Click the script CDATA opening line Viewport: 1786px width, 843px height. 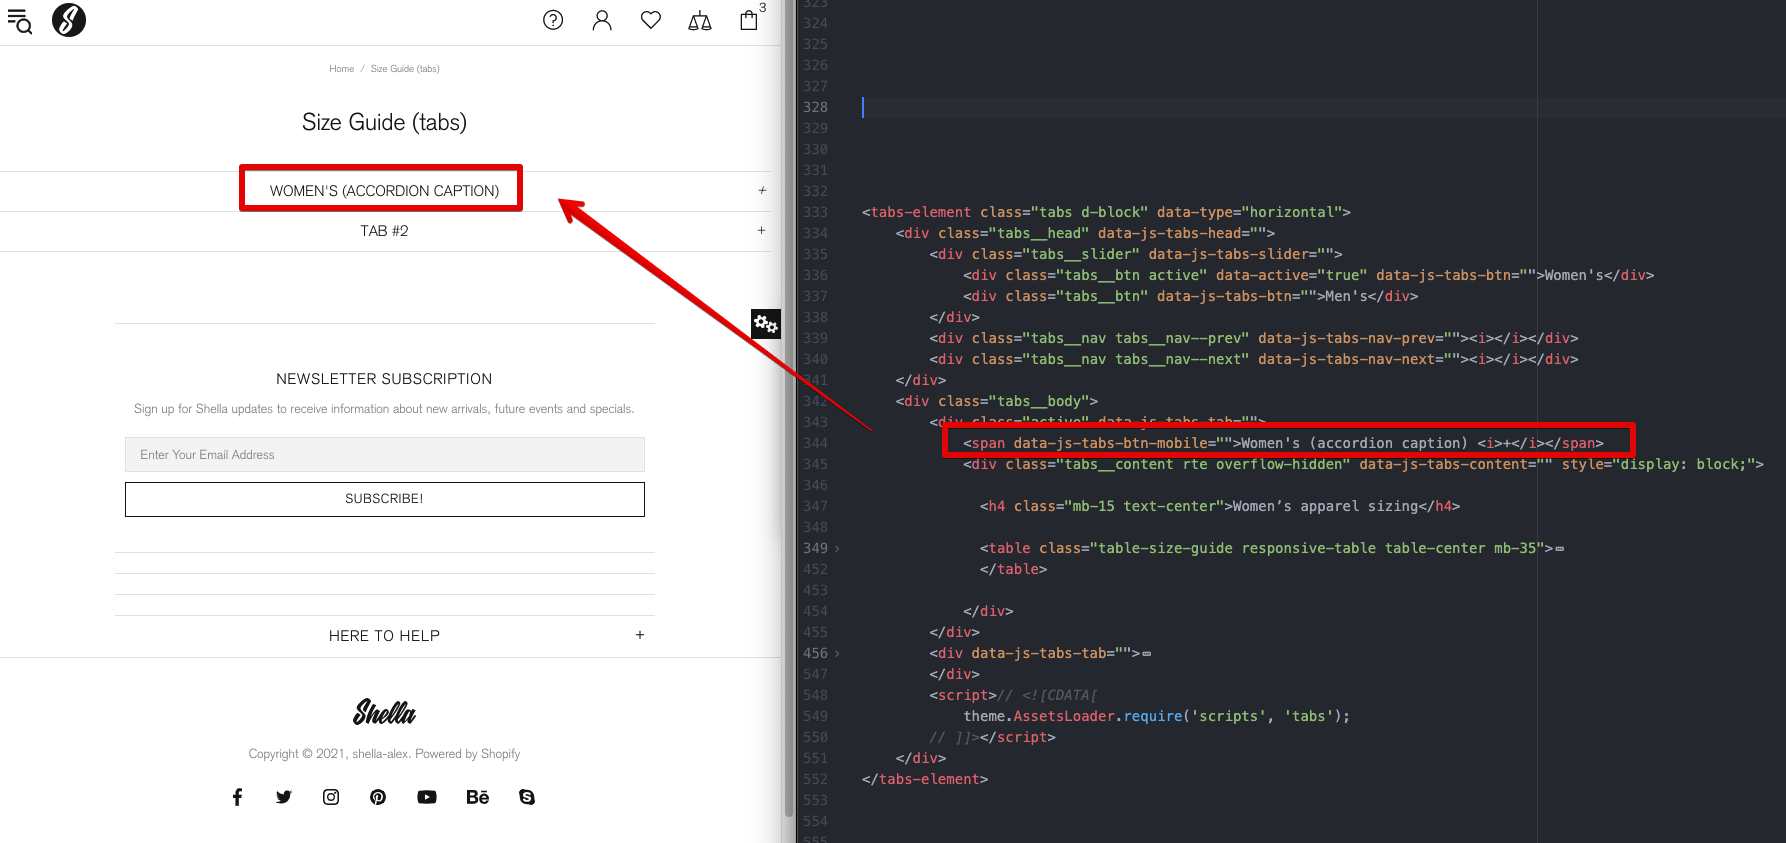1013,695
